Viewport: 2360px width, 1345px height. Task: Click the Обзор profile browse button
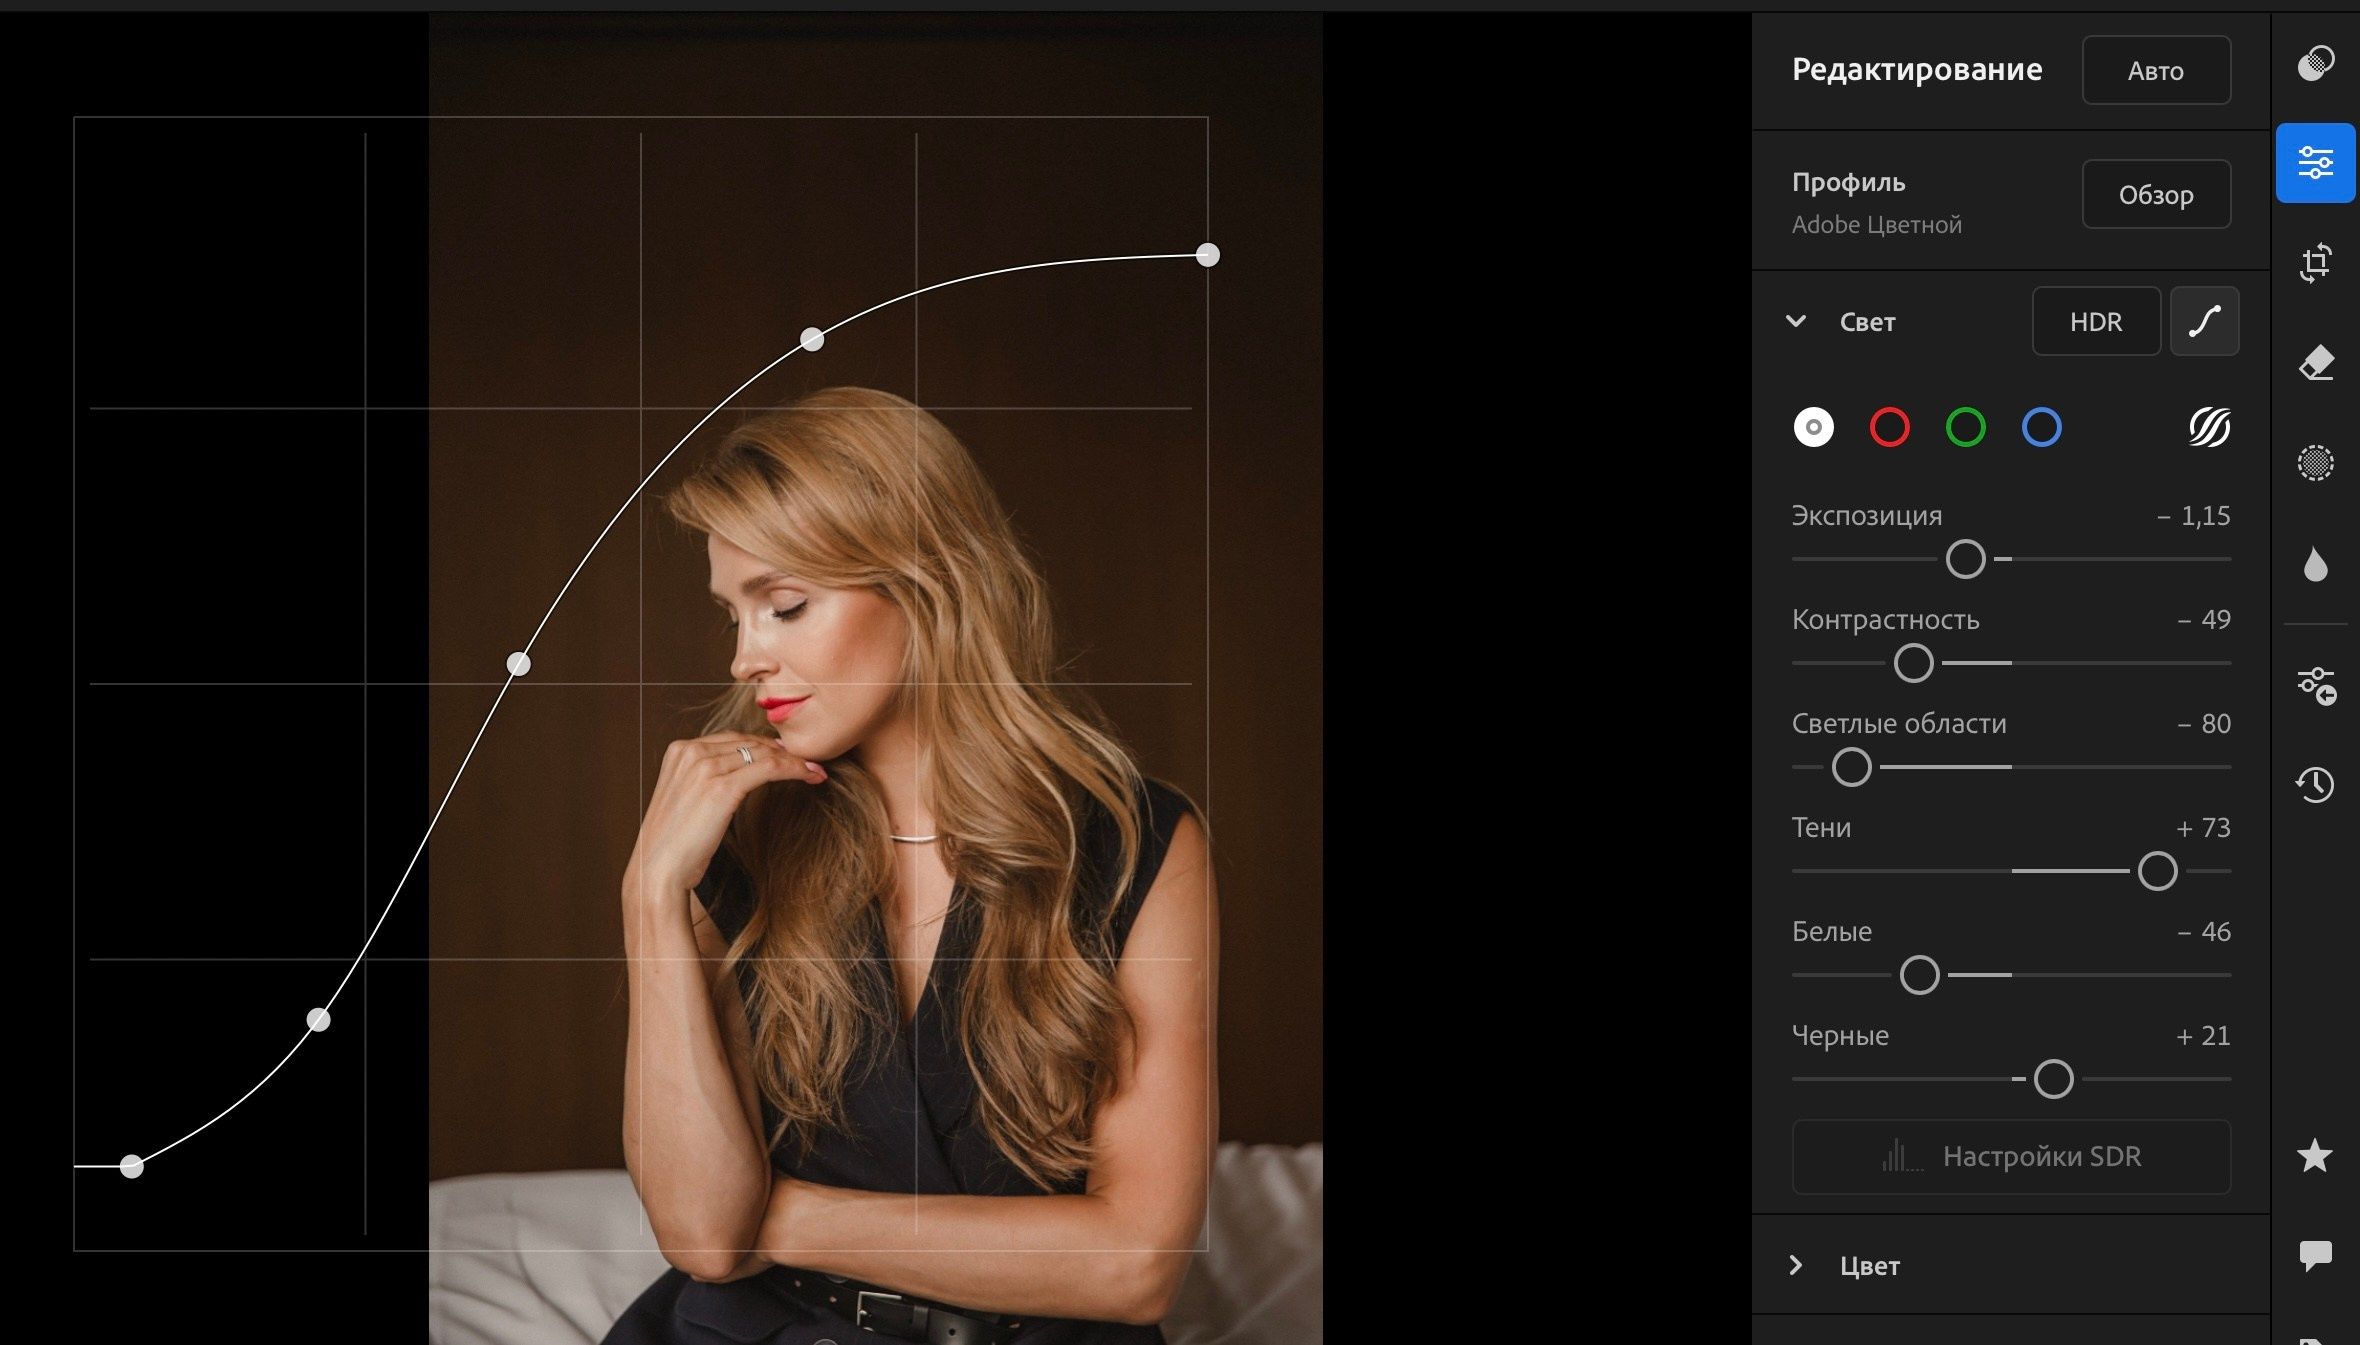[x=2156, y=195]
